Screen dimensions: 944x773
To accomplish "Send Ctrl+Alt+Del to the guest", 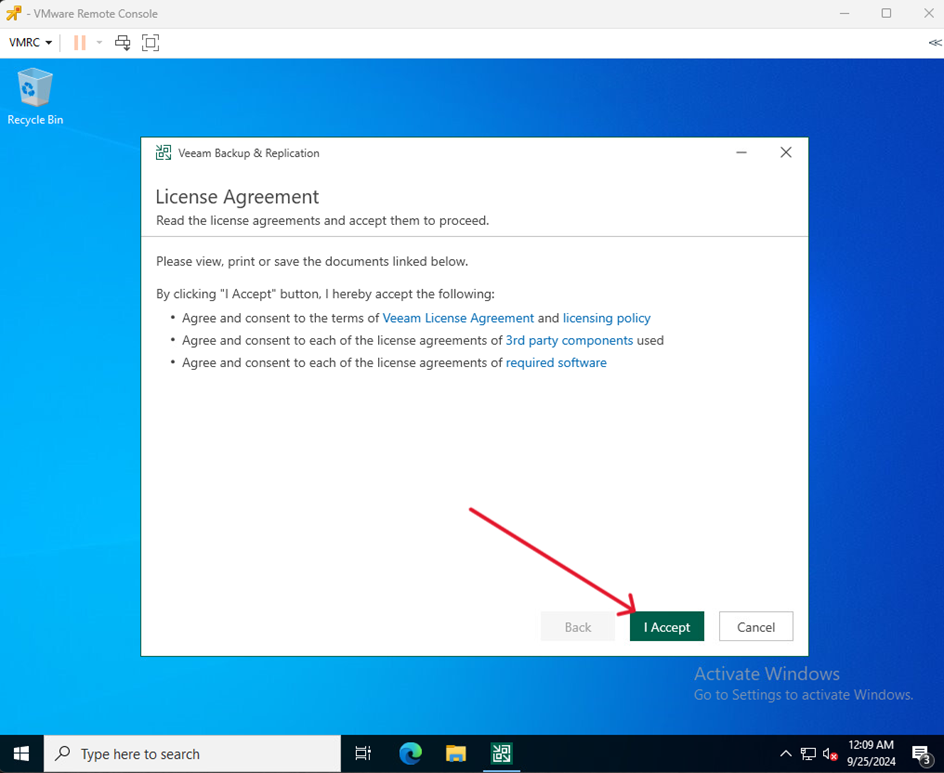I will (x=123, y=43).
